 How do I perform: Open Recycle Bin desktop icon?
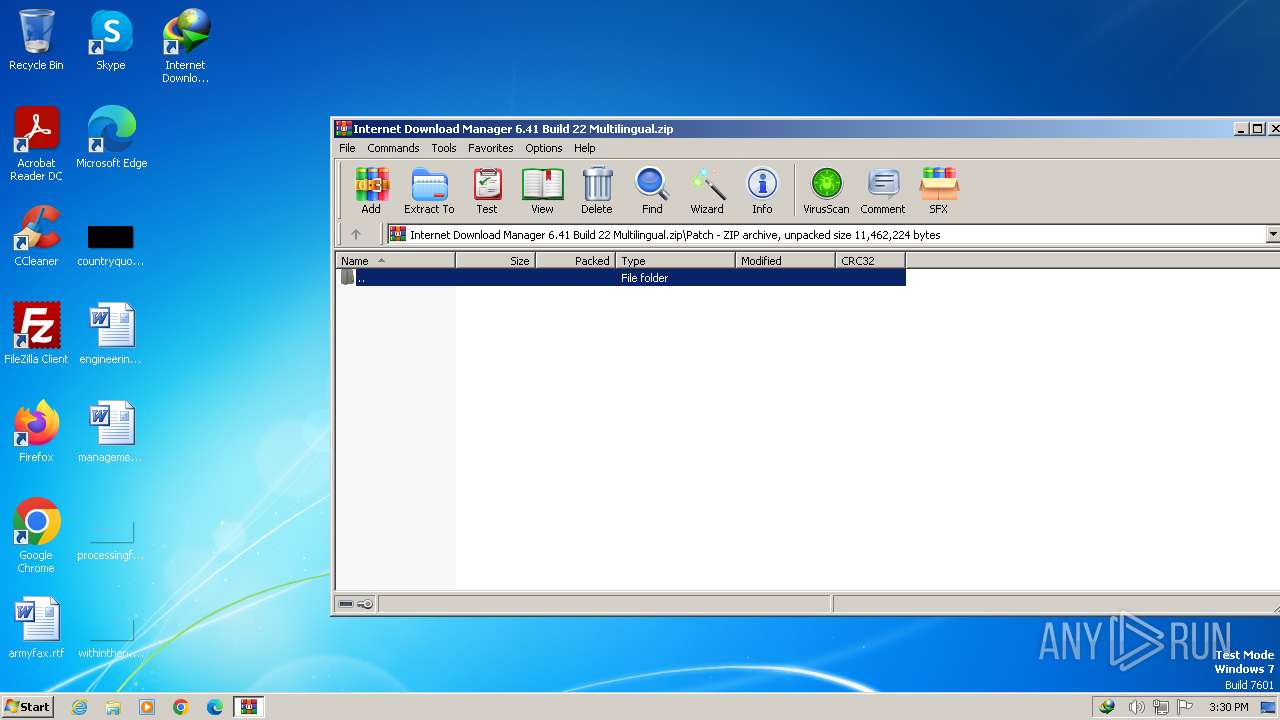tap(36, 40)
